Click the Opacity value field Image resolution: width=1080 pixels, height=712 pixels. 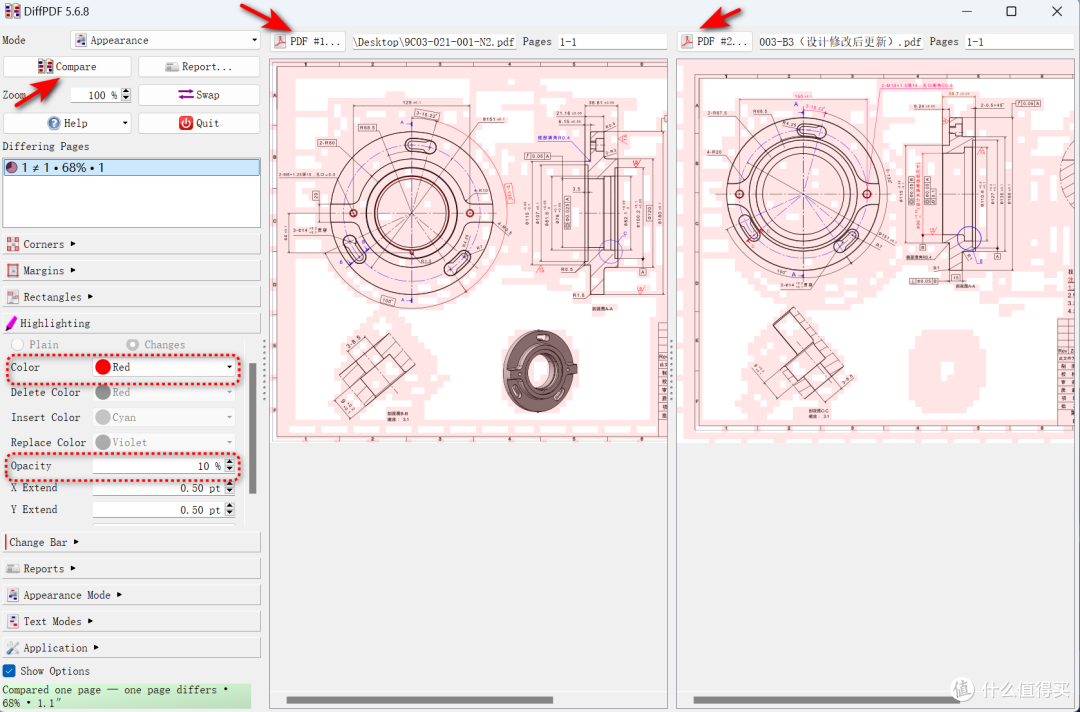(x=158, y=466)
